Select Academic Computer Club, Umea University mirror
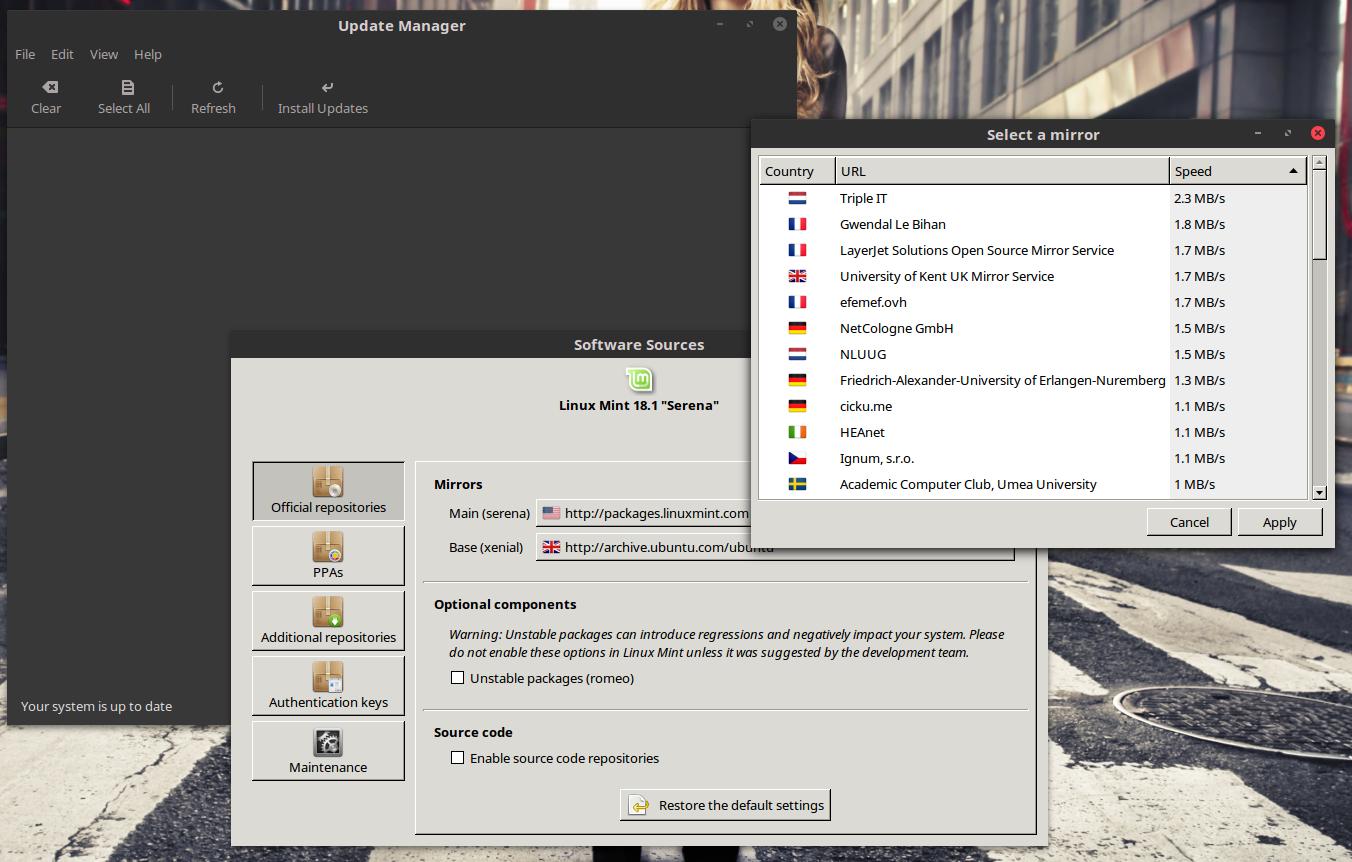1352x862 pixels. coord(1033,484)
